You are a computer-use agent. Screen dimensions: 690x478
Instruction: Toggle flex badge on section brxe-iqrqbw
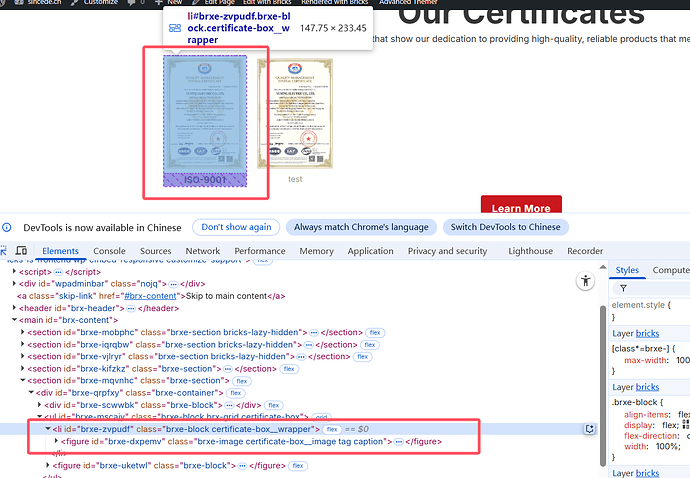(x=370, y=345)
